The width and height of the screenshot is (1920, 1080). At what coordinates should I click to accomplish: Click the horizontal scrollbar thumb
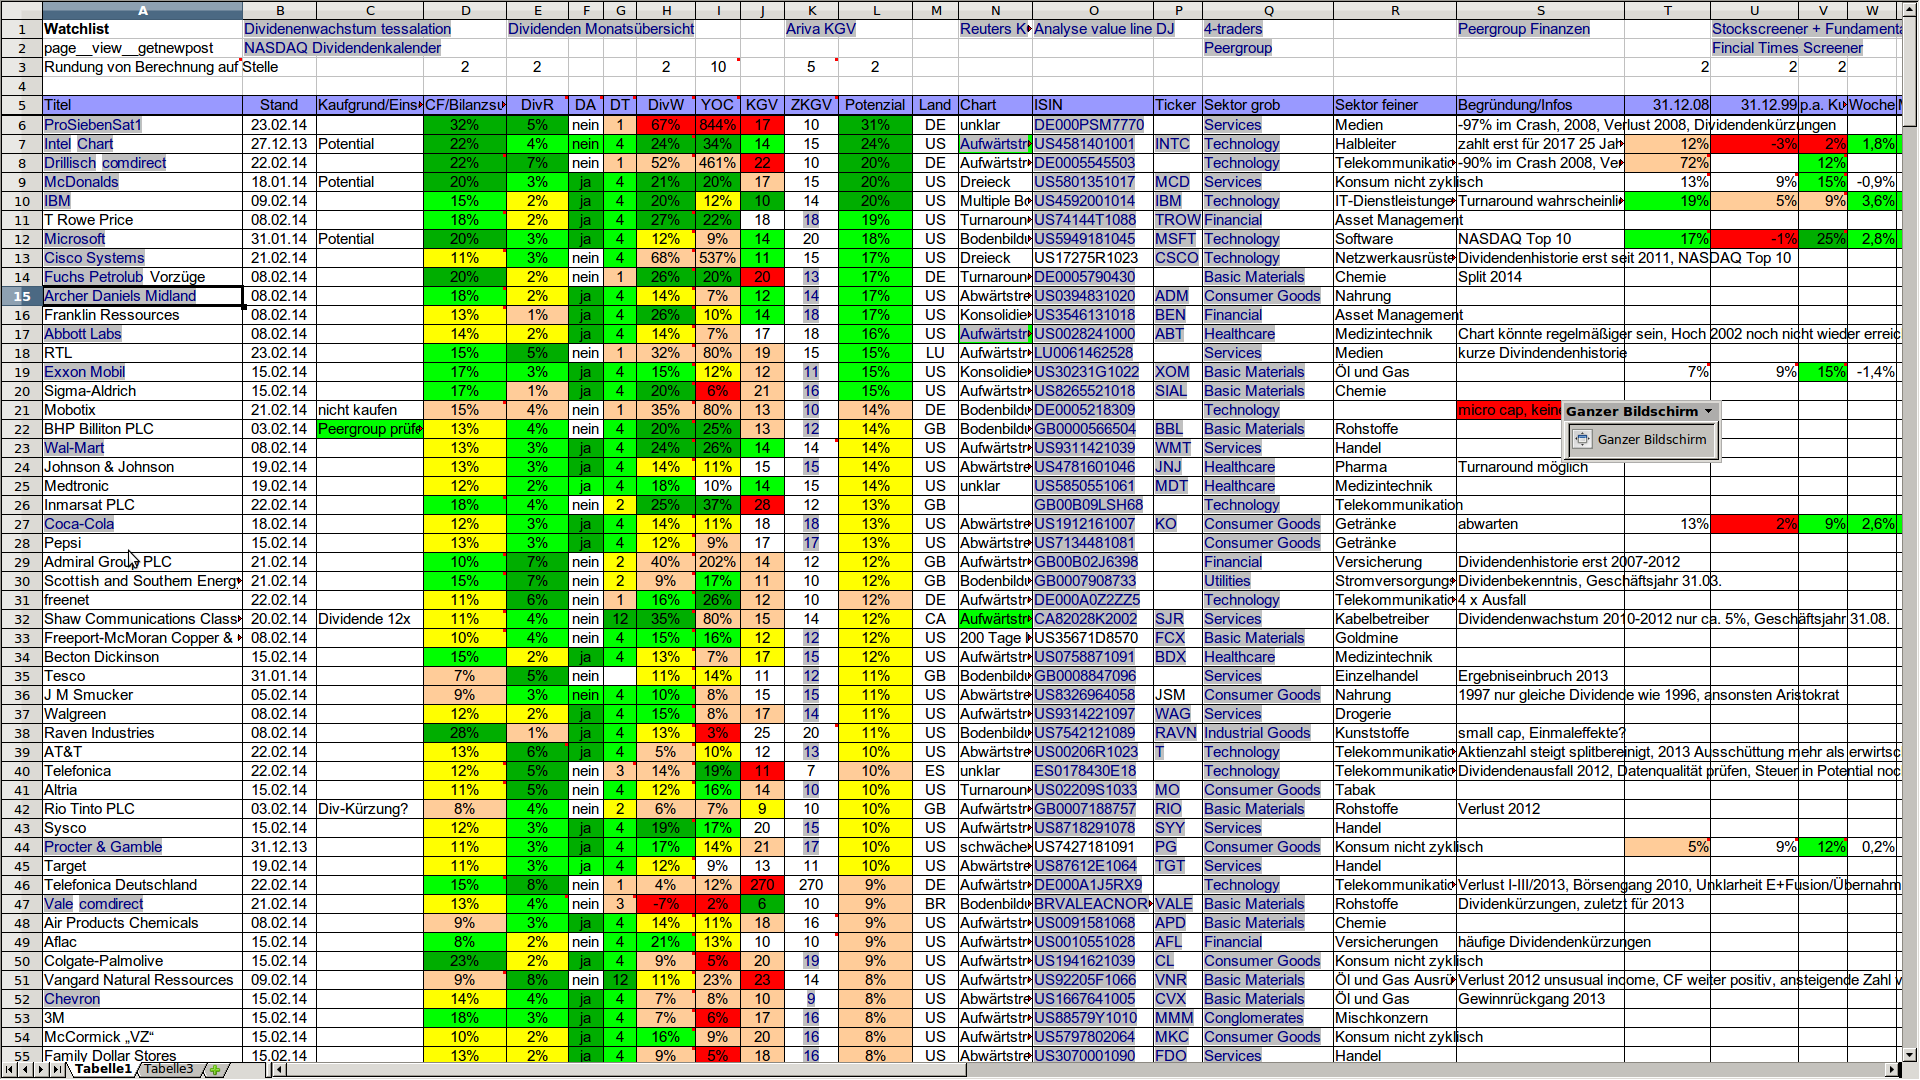626,1069
